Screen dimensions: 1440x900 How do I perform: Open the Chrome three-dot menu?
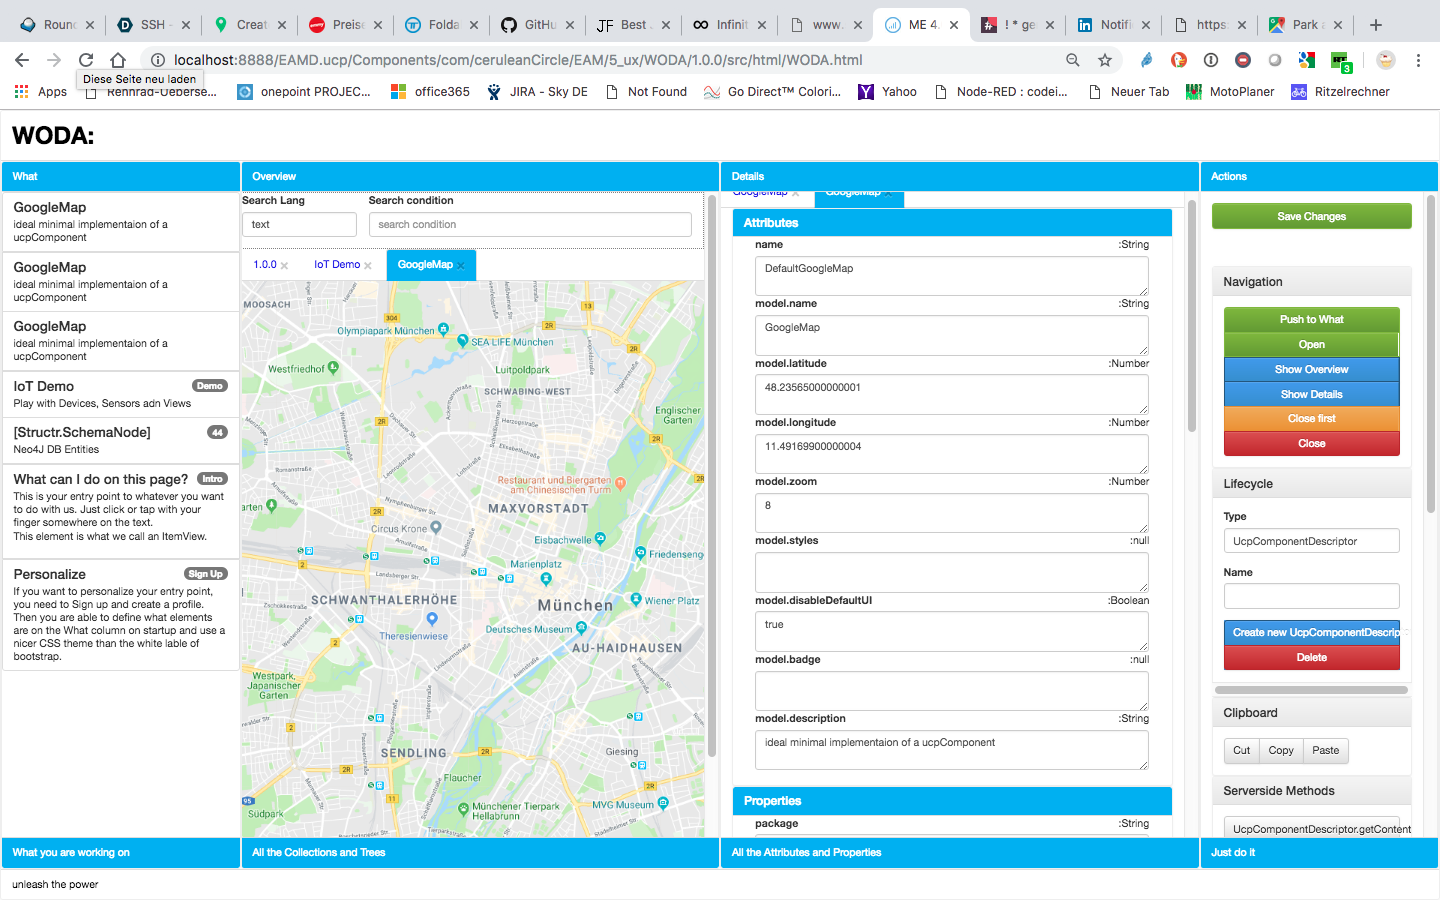[x=1418, y=60]
